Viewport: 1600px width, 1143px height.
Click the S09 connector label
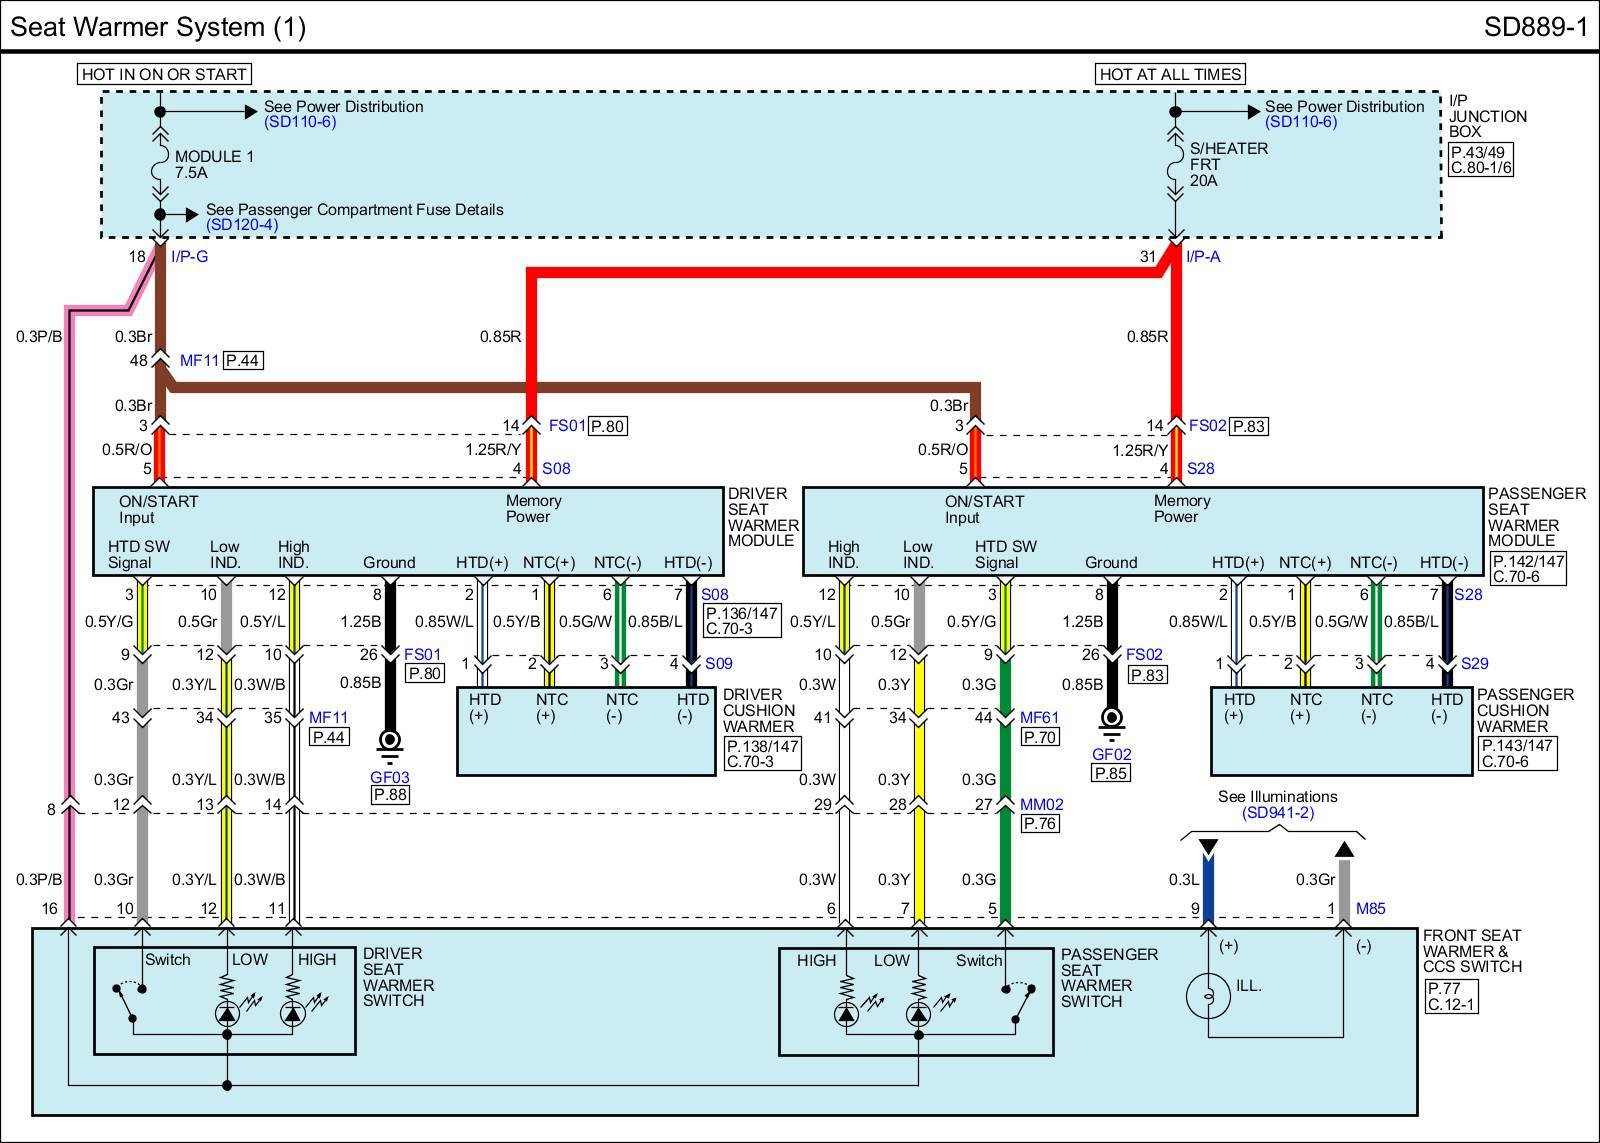click(x=718, y=663)
